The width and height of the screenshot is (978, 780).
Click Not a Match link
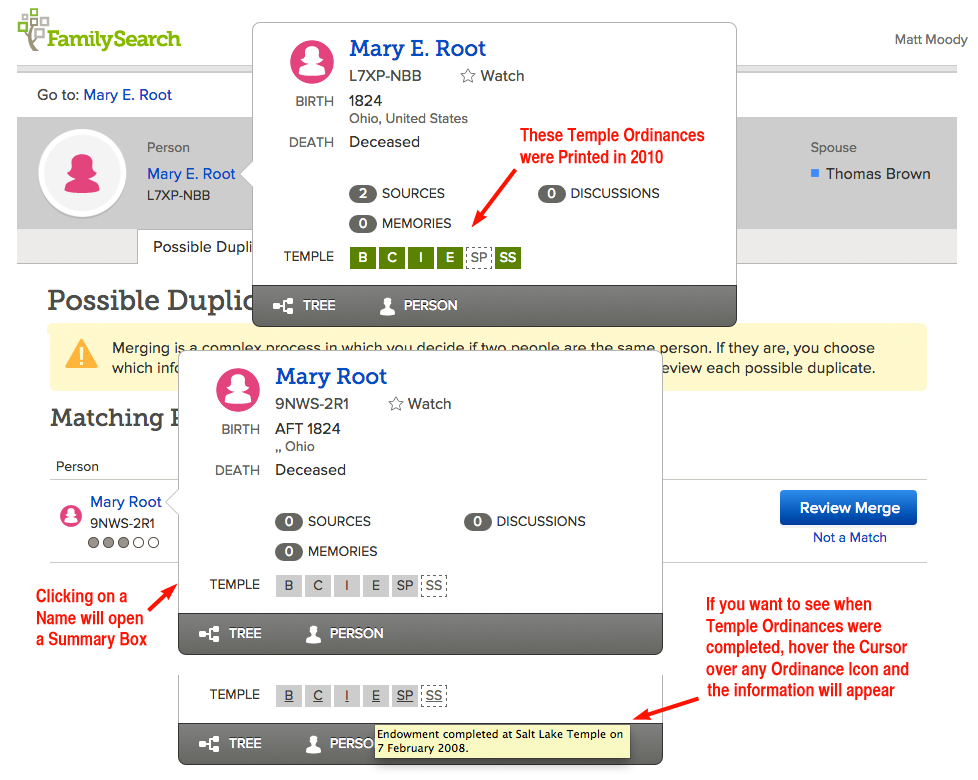tap(850, 537)
